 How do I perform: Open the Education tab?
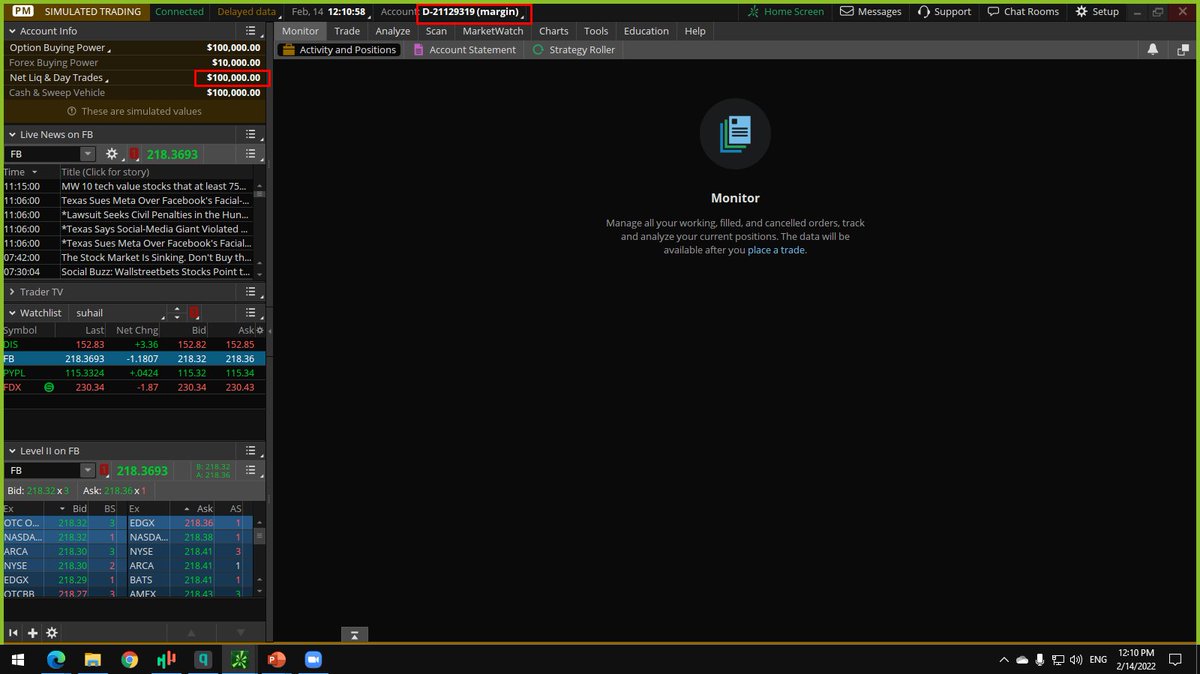646,31
